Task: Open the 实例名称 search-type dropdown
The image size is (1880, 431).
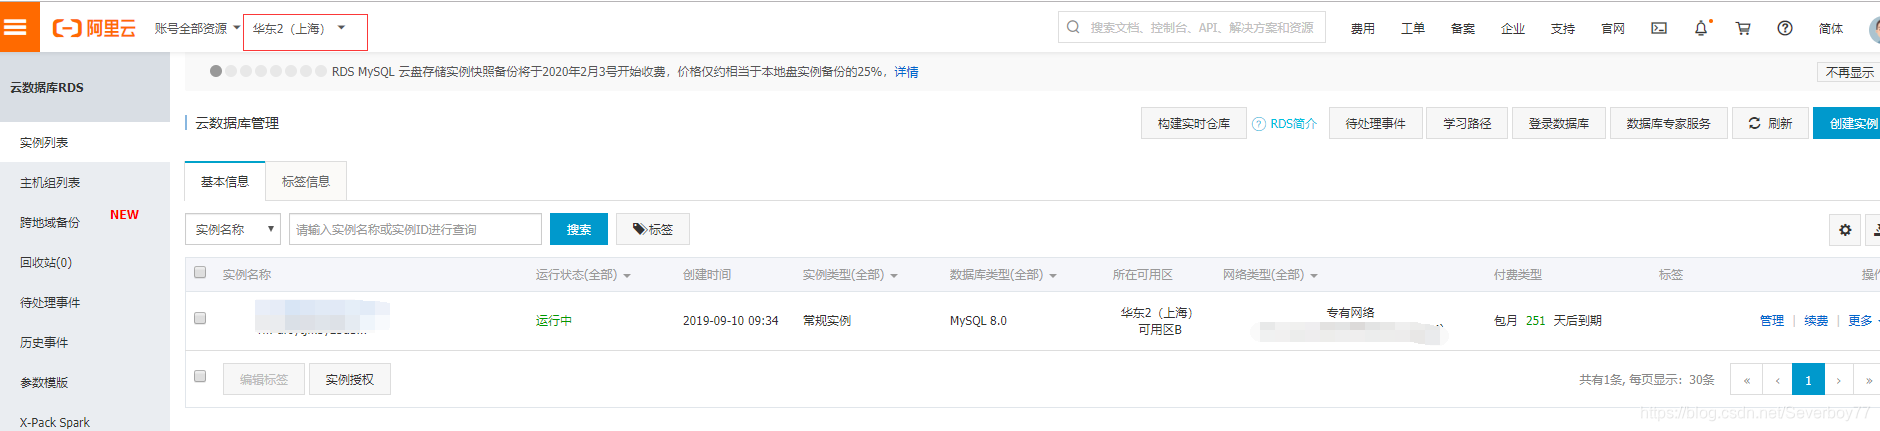Action: click(x=233, y=229)
